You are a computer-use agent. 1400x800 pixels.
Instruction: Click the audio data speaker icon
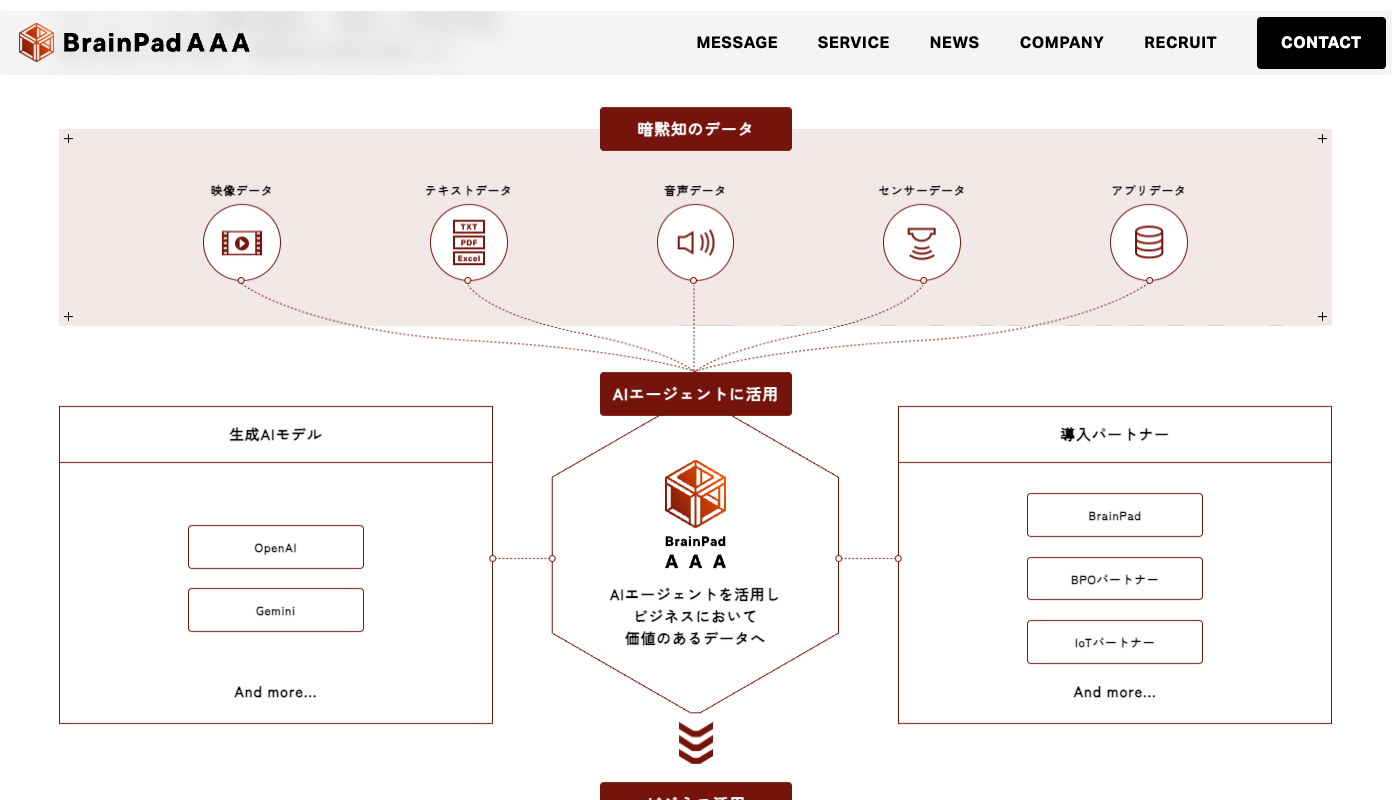(695, 243)
